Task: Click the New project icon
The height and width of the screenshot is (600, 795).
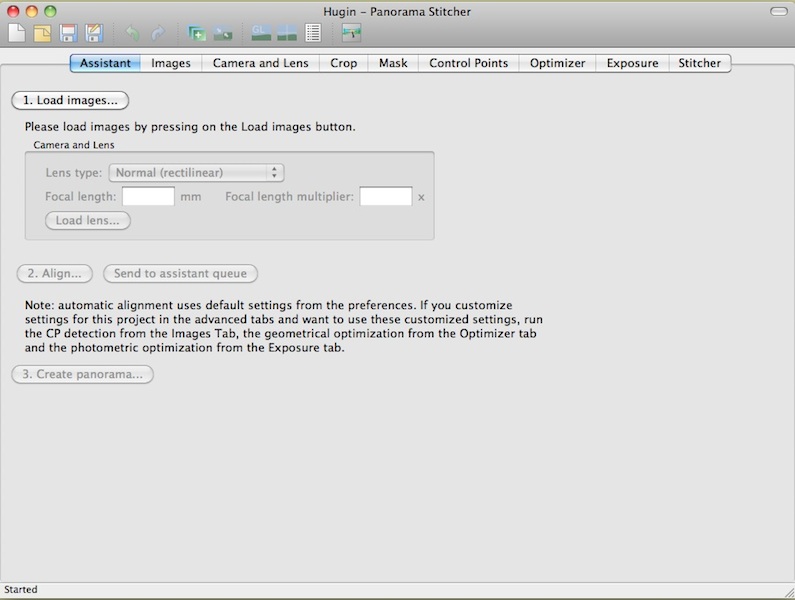Action: pos(17,33)
